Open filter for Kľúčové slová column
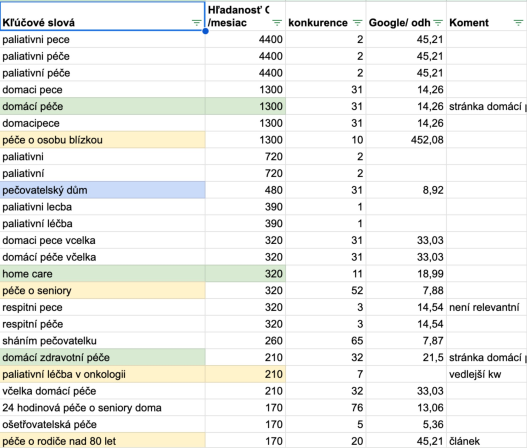This screenshot has width=527, height=448. coord(196,23)
